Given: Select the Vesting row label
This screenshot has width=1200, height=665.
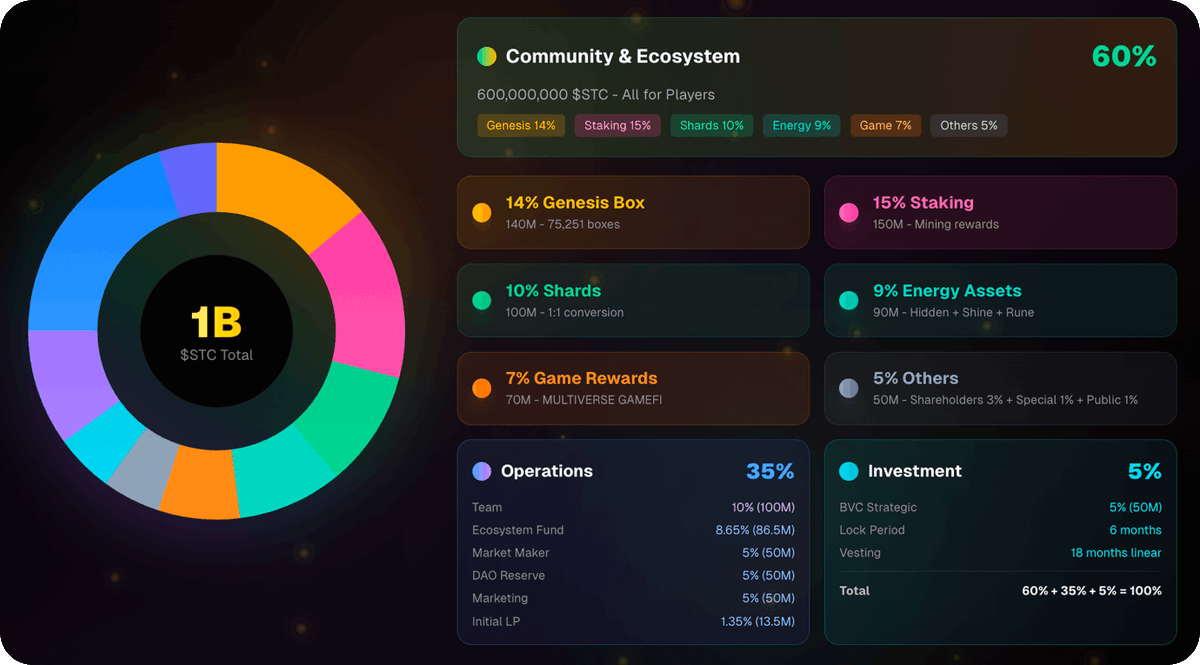Looking at the screenshot, I should coord(860,553).
